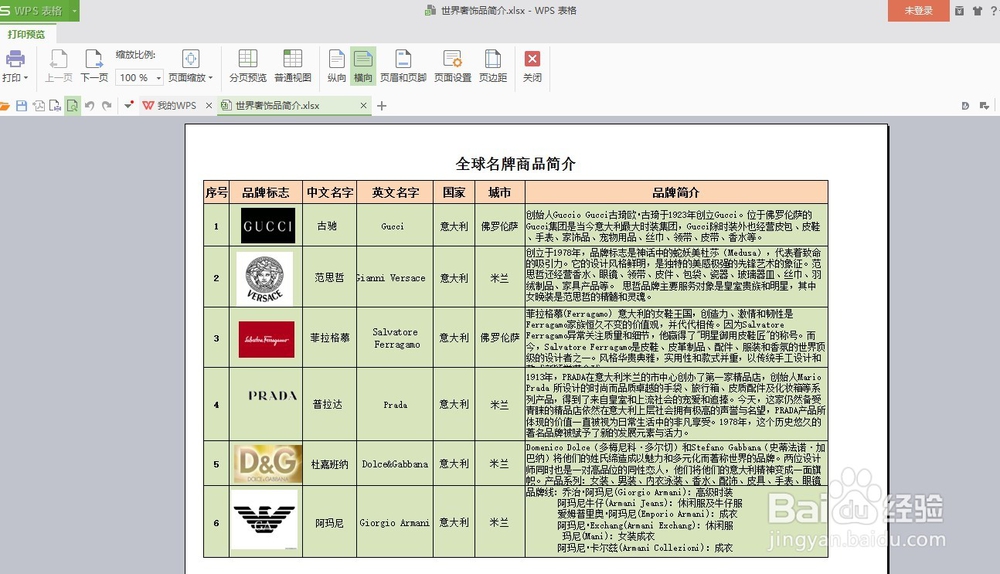Click the 范思哲 cell
This screenshot has height=574, width=1000.
(x=329, y=278)
